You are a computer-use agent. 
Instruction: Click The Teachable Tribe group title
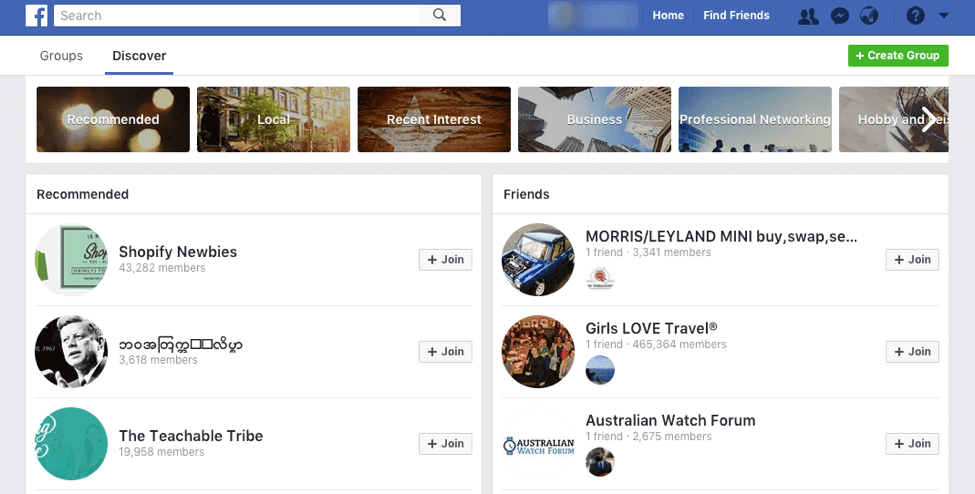(191, 436)
